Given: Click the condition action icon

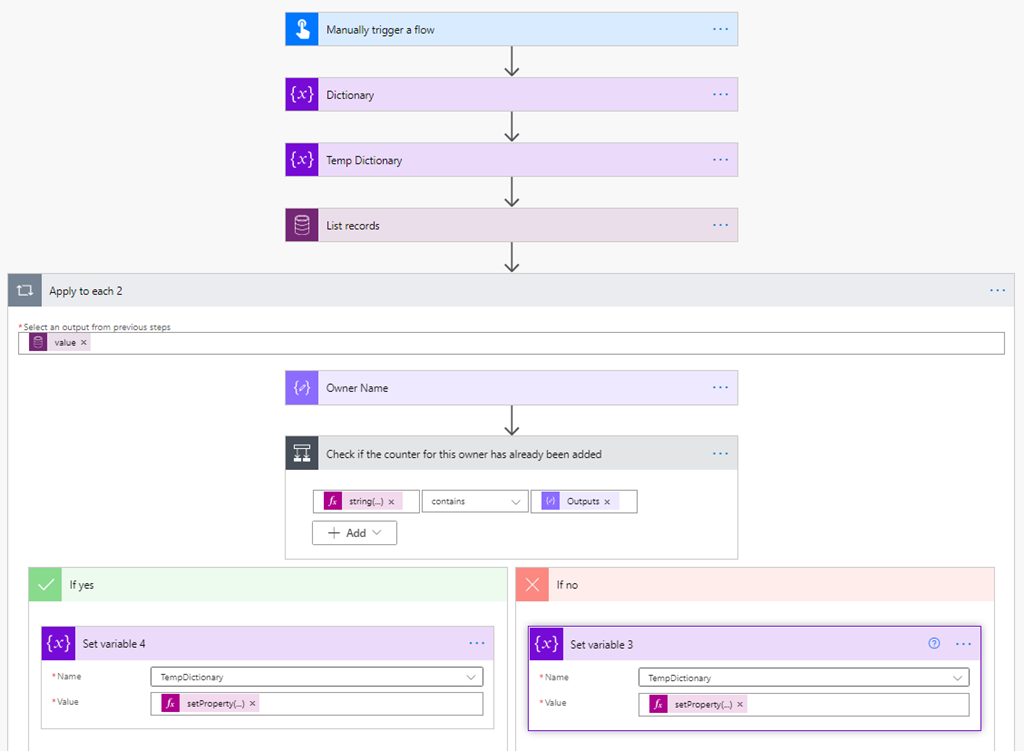Looking at the screenshot, I should coord(302,454).
